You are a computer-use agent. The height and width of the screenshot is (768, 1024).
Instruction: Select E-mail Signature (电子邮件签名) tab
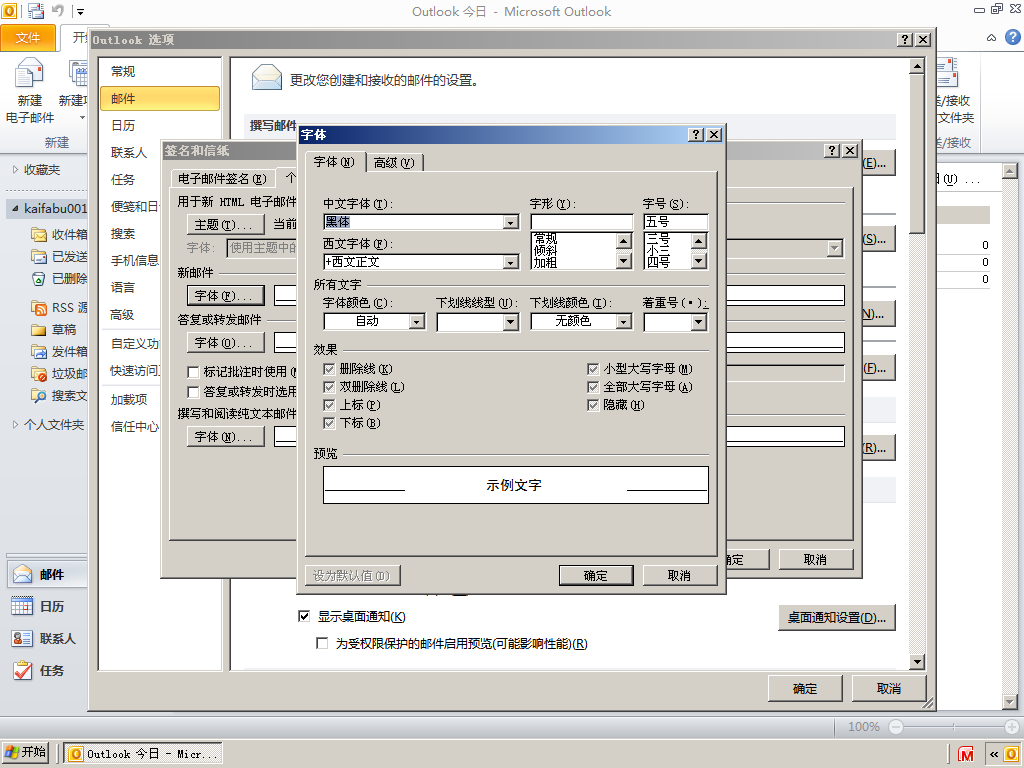[x=222, y=178]
